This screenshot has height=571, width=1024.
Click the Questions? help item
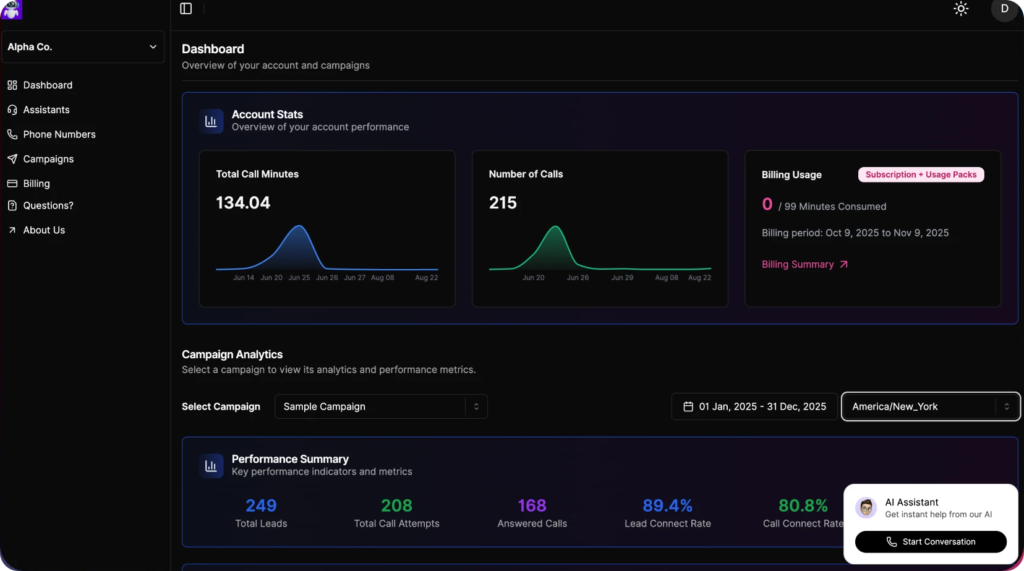point(48,206)
